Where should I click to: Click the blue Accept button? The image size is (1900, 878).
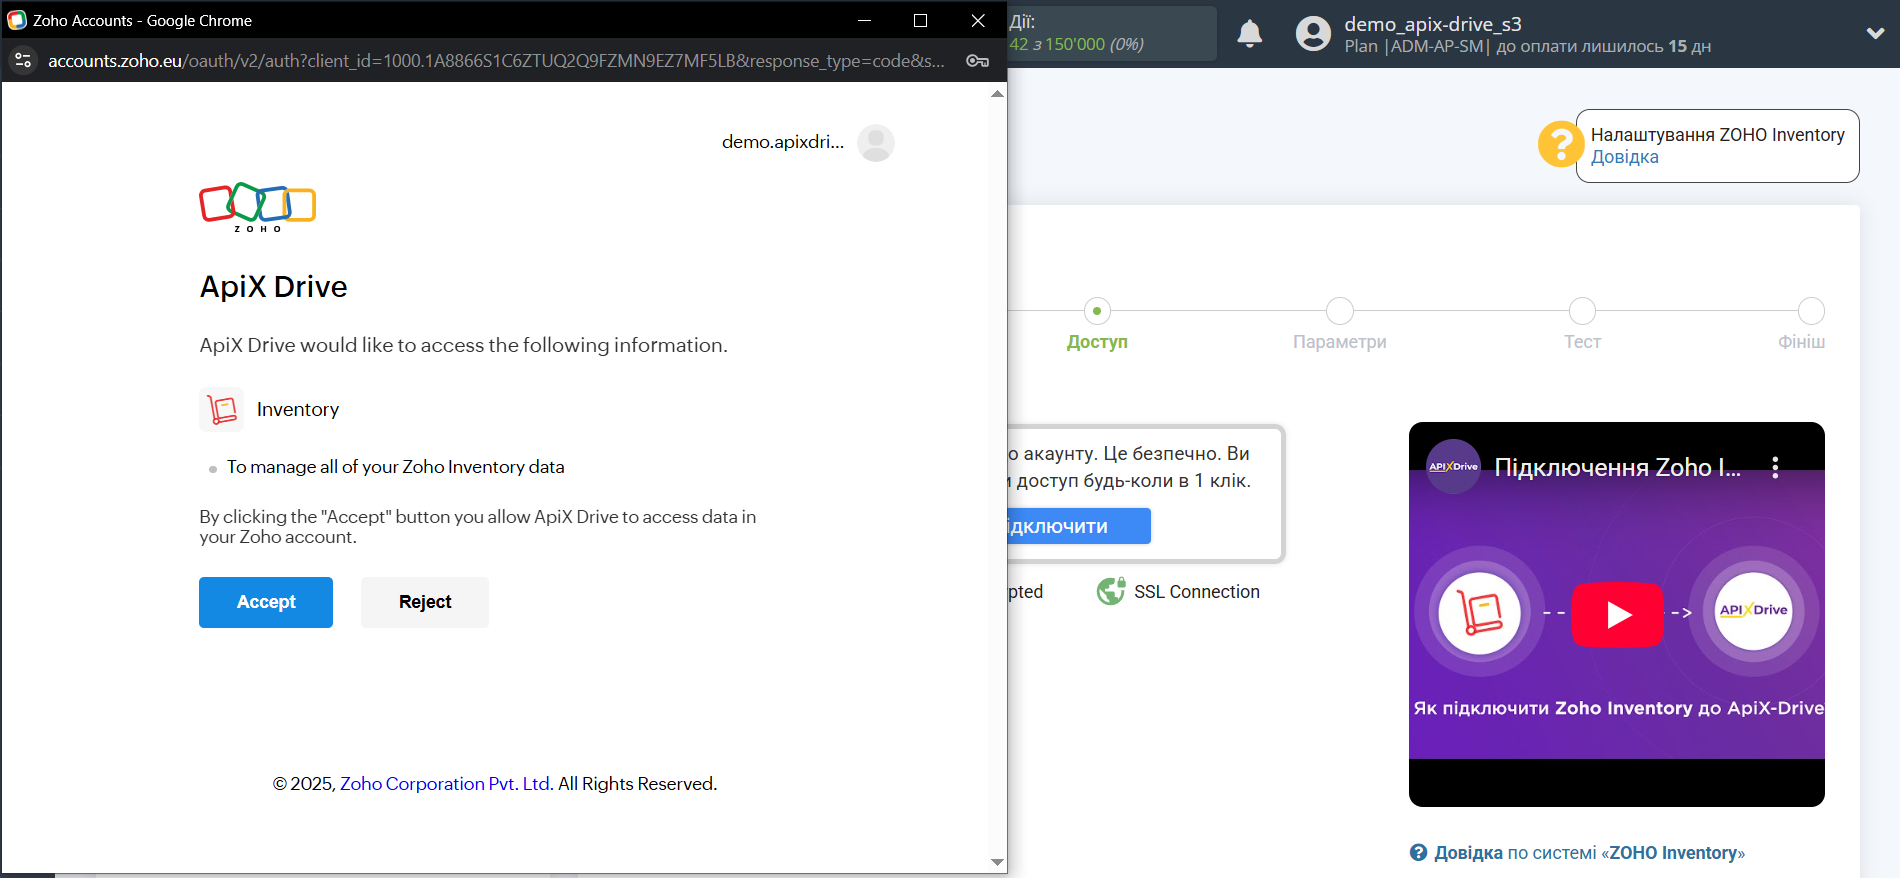pos(266,602)
